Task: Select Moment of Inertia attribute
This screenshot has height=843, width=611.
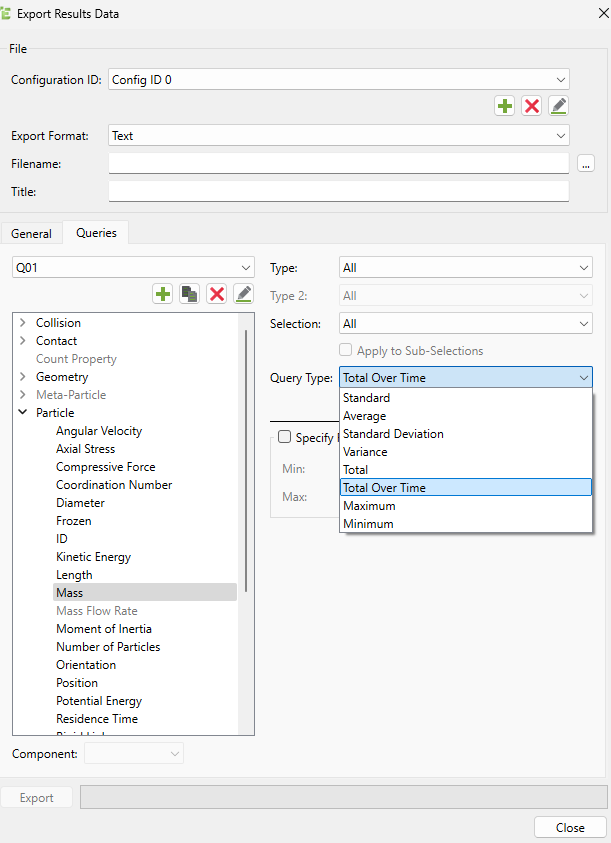Action: [104, 628]
